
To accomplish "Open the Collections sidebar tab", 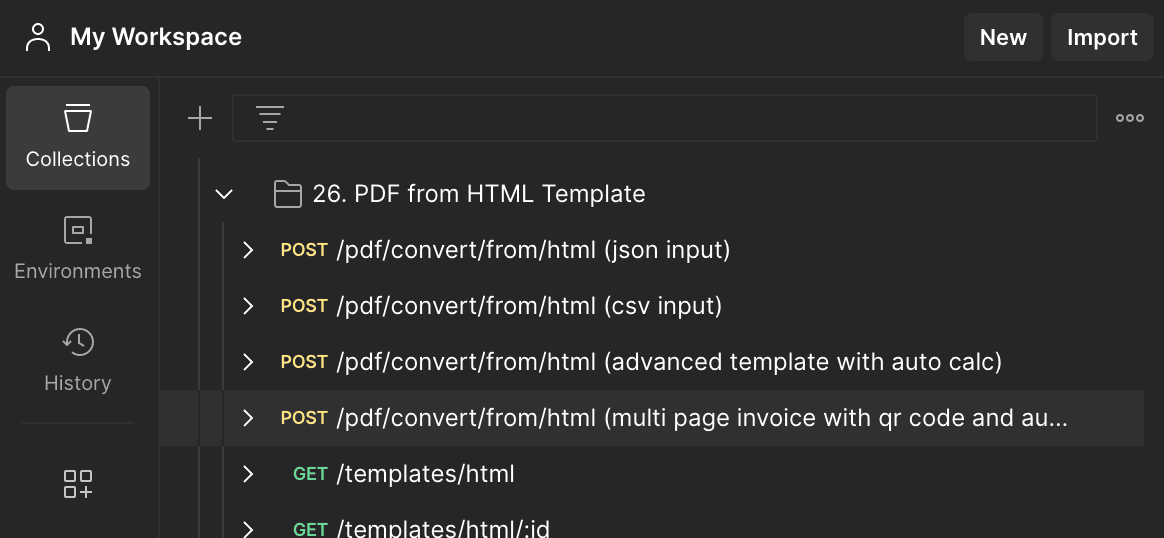I will pyautogui.click(x=78, y=138).
